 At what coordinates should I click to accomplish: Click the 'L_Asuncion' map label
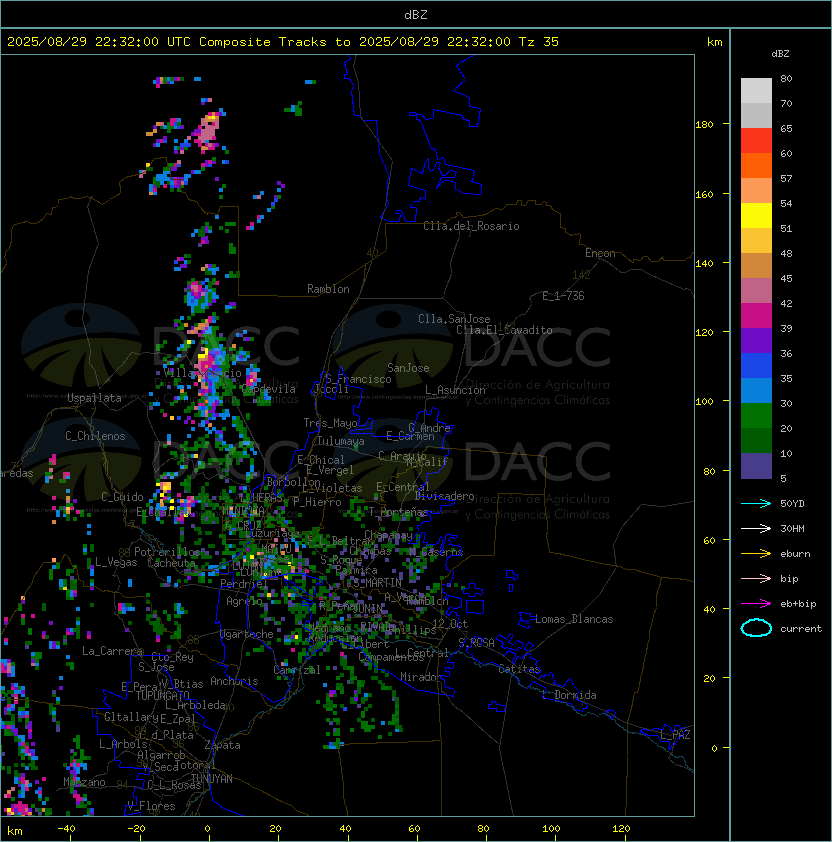coord(455,390)
